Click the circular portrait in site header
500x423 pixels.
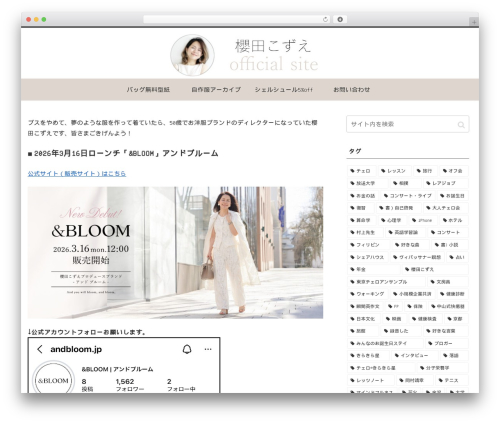pos(192,55)
